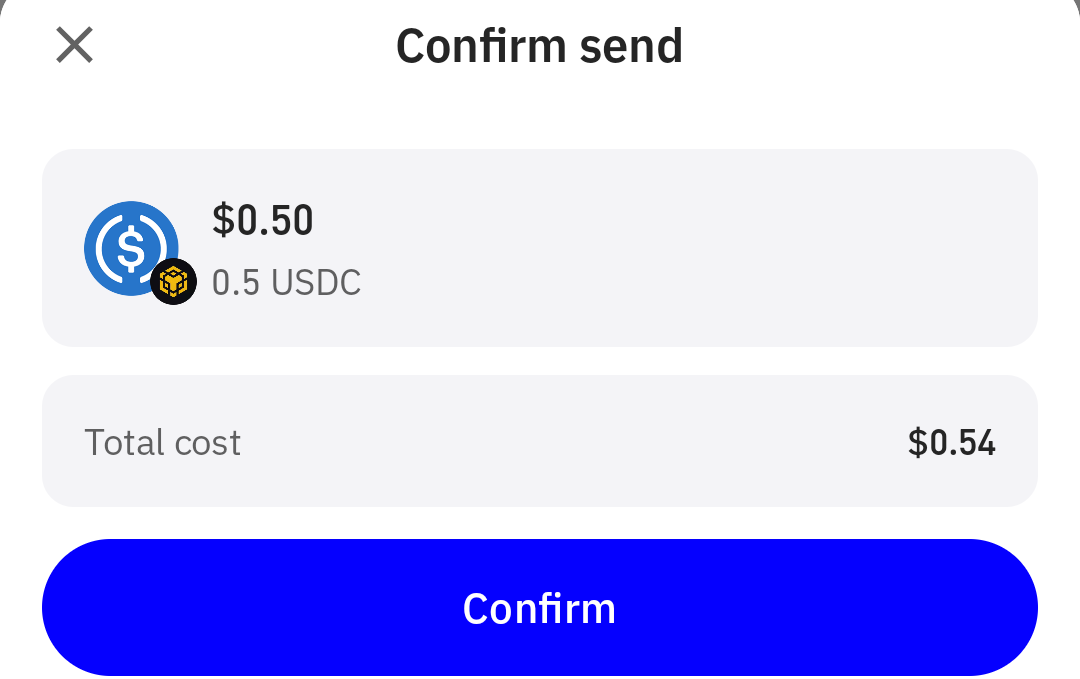
Task: Expand the Total cost details section
Action: [x=540, y=440]
